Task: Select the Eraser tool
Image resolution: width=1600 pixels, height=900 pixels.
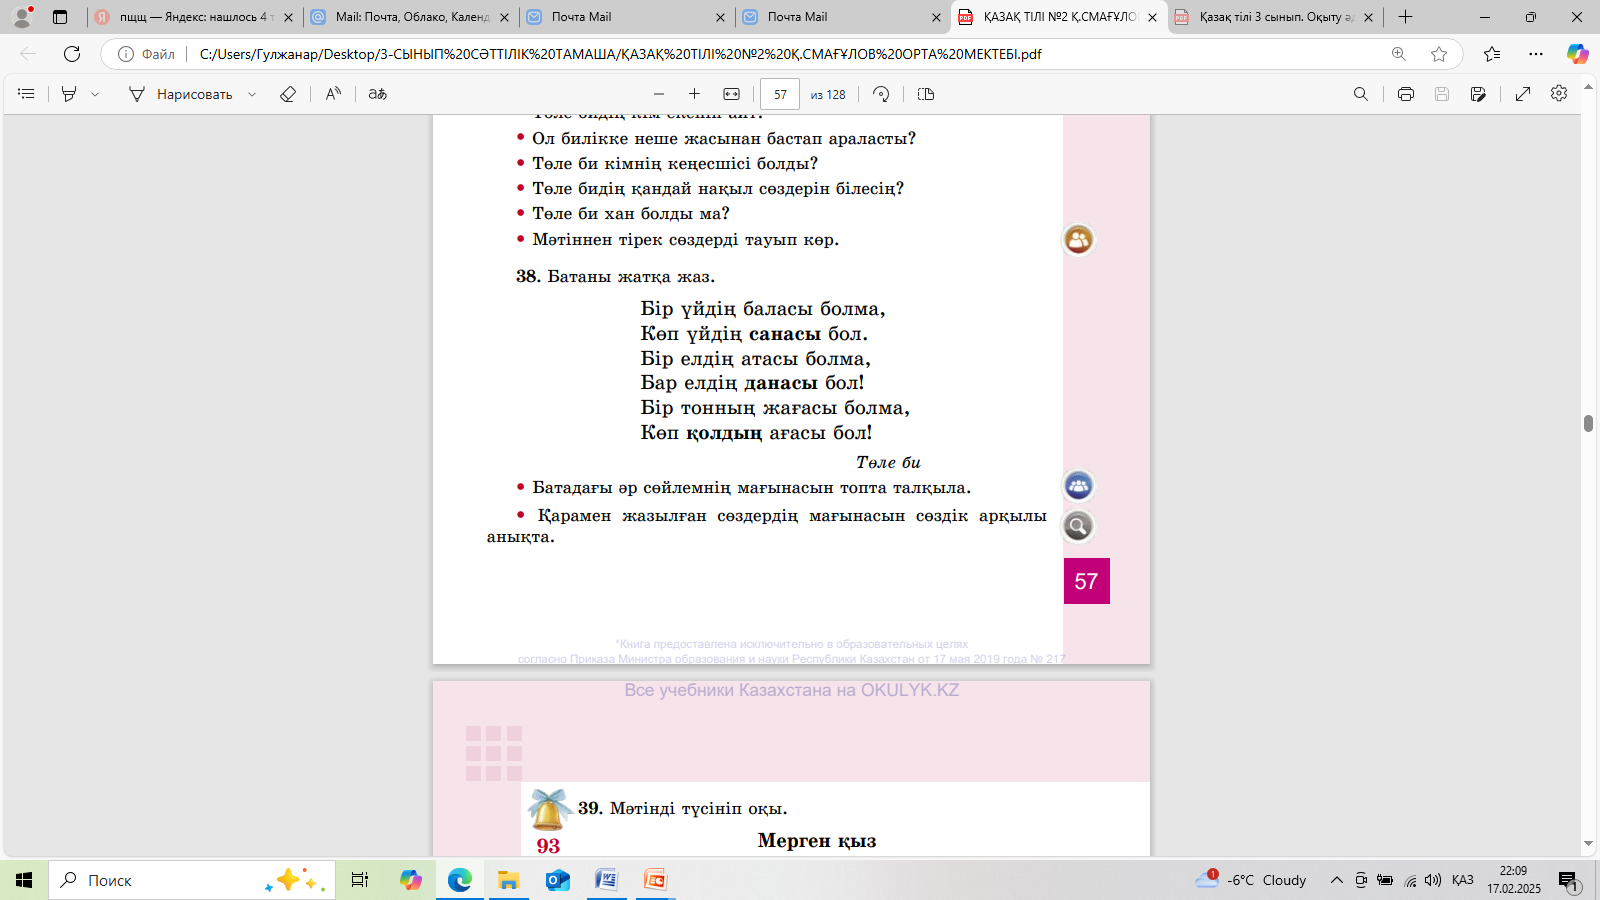Action: [288, 94]
